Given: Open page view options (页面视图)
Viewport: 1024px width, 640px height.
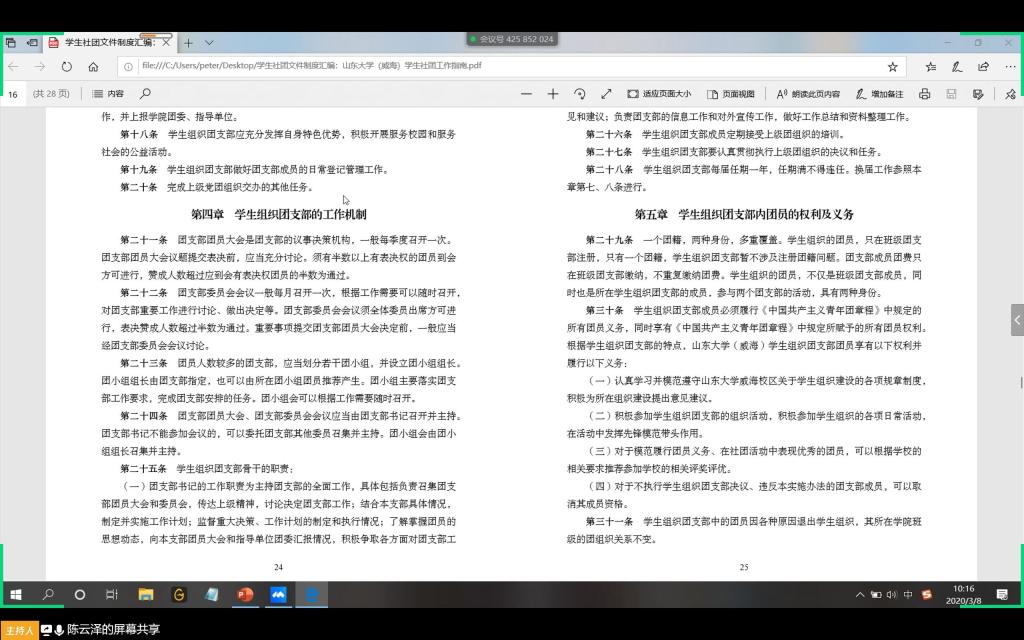Looking at the screenshot, I should [731, 94].
